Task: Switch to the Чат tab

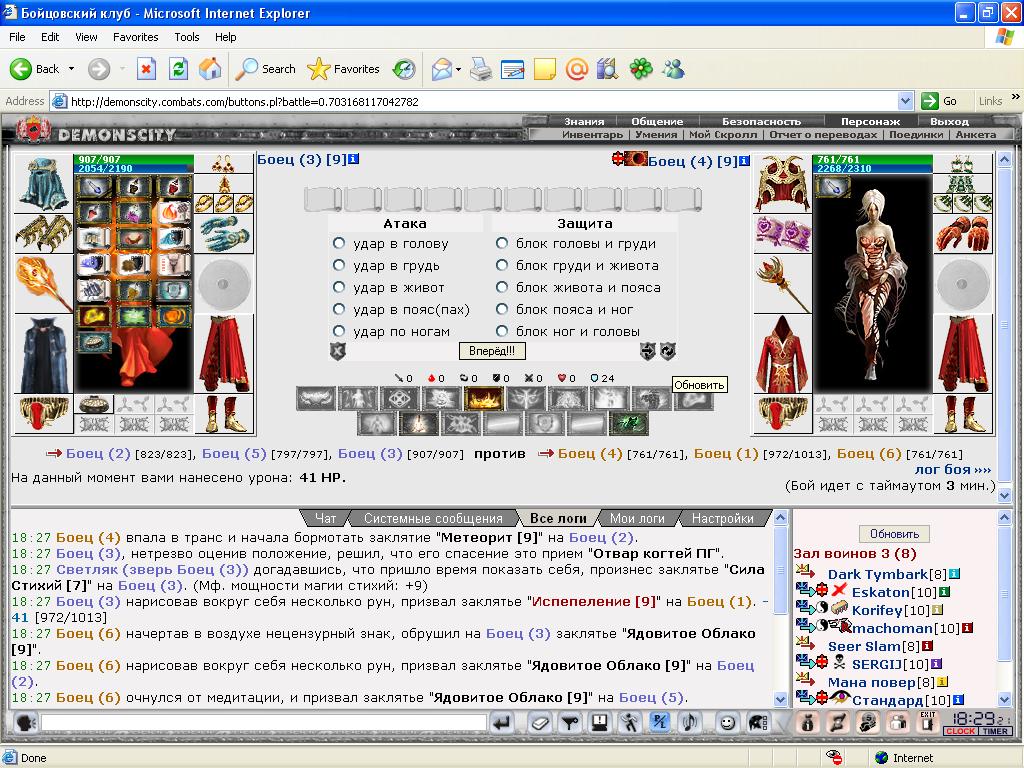Action: (325, 519)
